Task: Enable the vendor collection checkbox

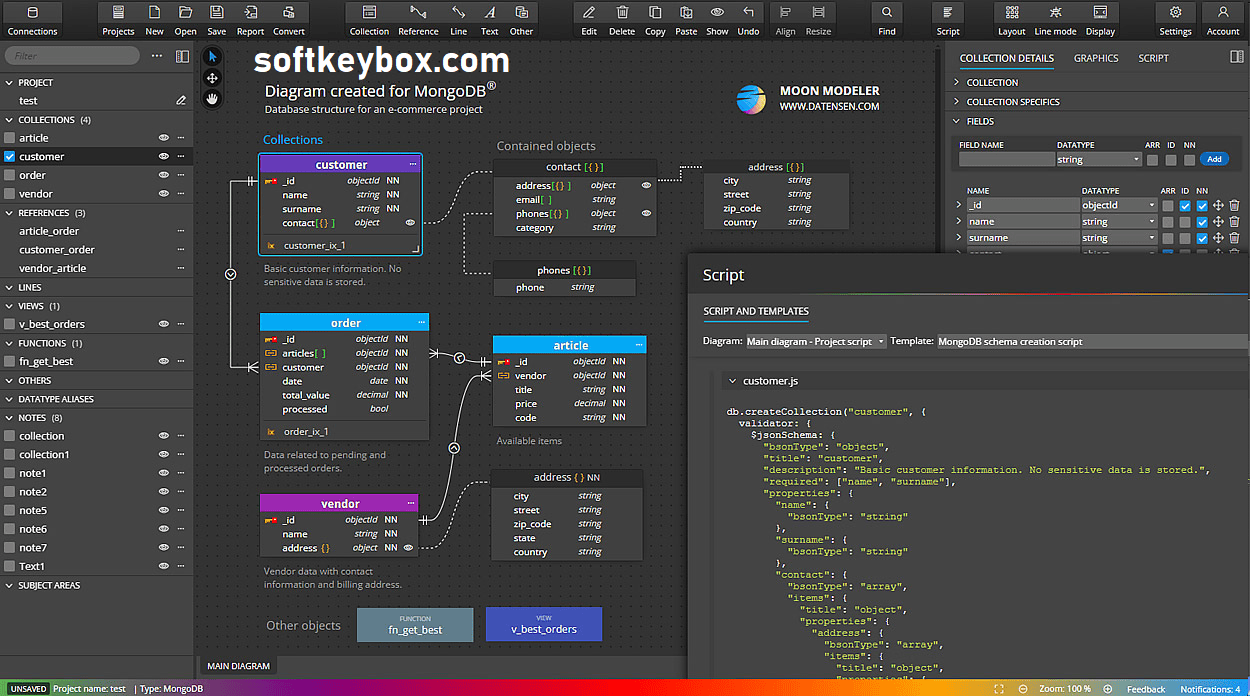Action: 10,194
